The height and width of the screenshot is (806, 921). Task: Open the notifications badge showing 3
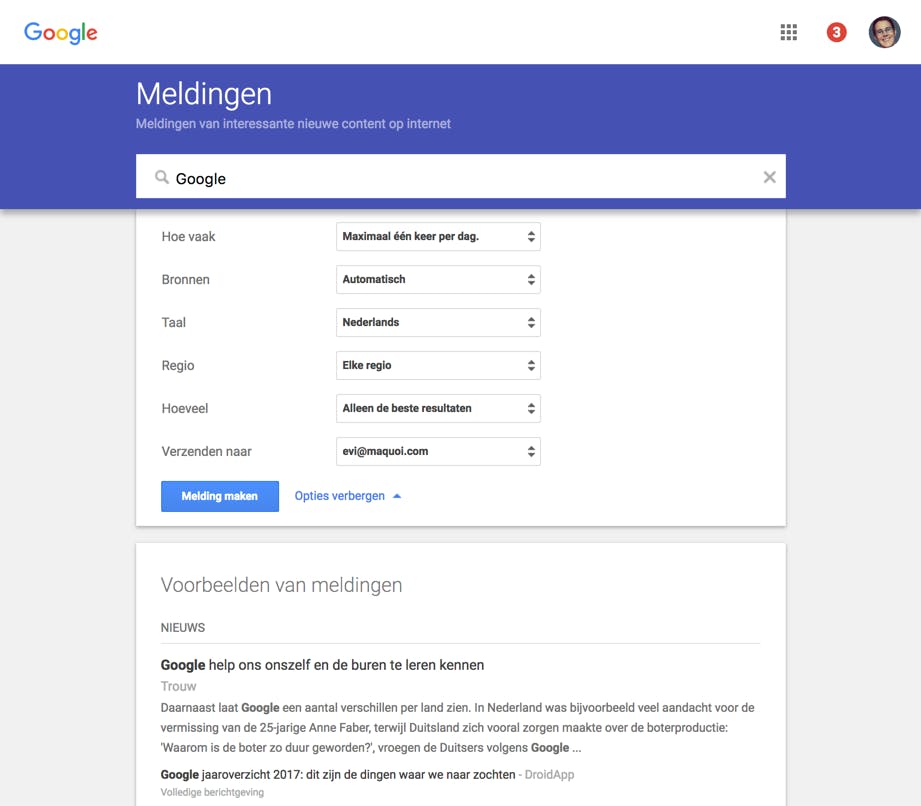click(x=836, y=32)
